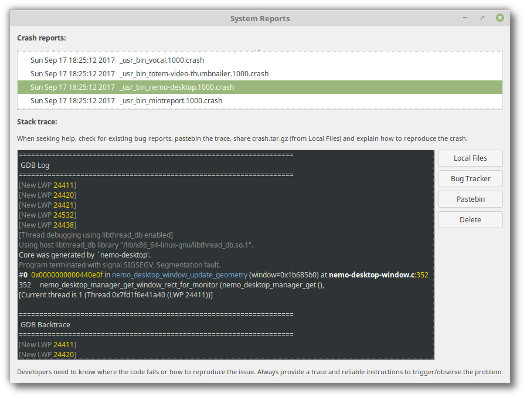
Task: Click the SIGSEGV Segmentation fault line
Action: click(119, 265)
